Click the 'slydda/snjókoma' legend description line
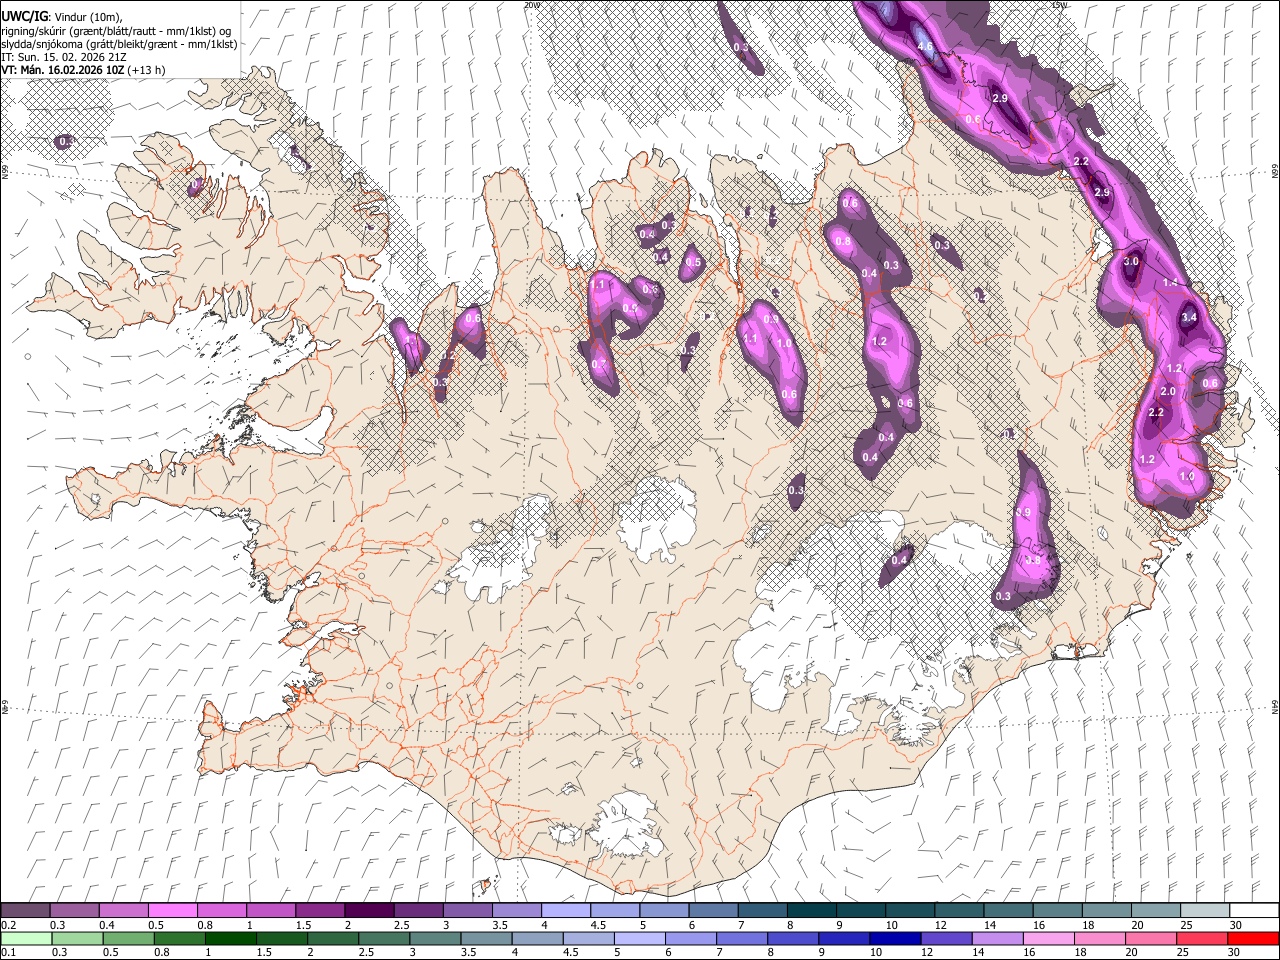This screenshot has width=1280, height=960. pyautogui.click(x=119, y=44)
